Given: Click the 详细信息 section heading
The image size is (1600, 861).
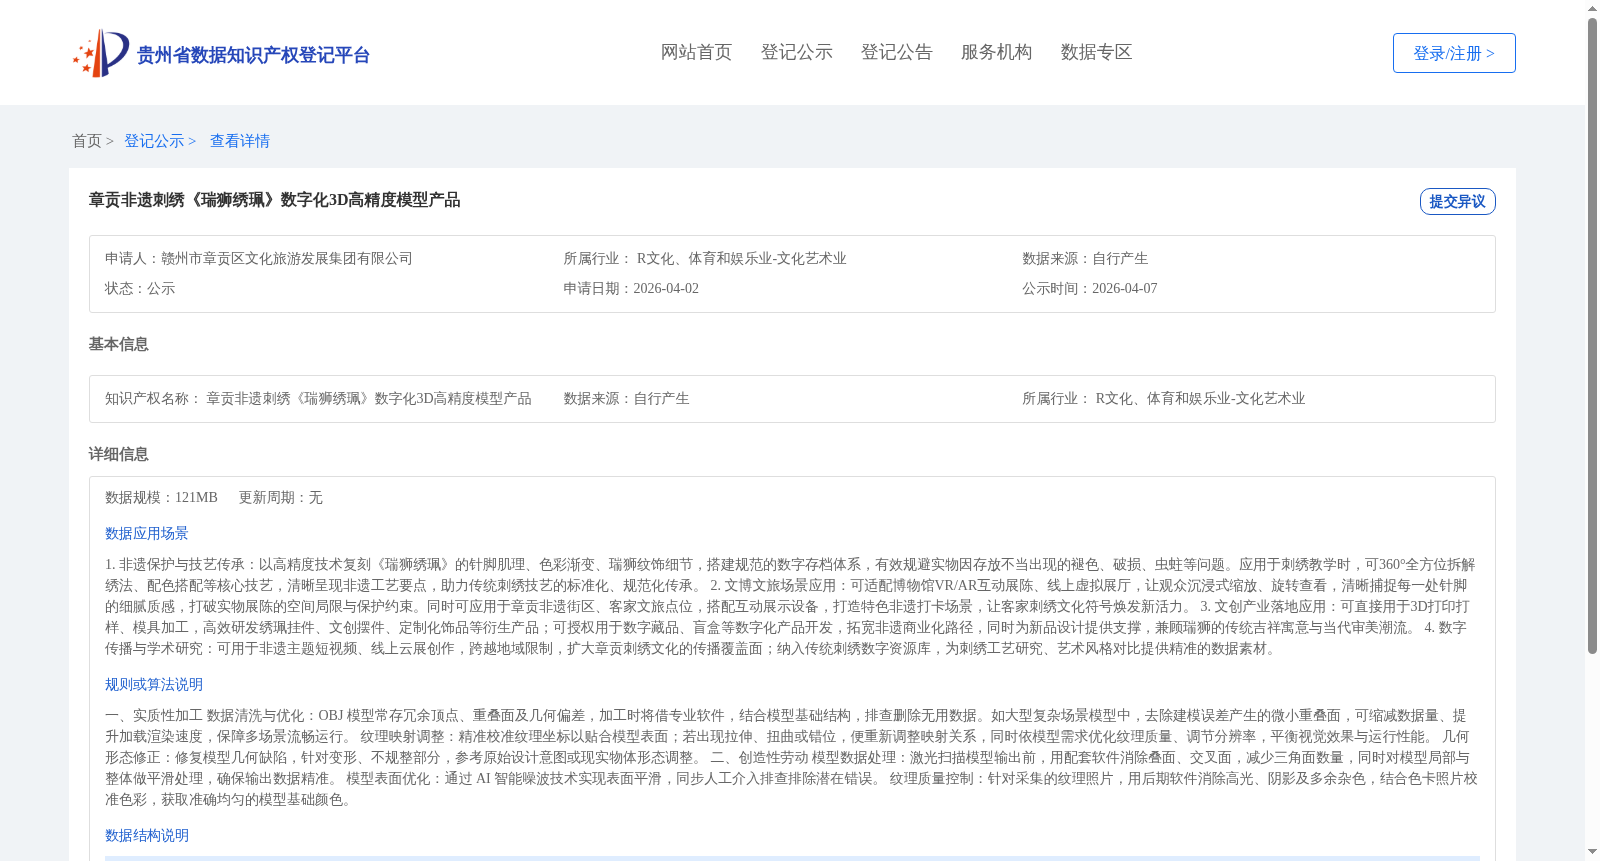Looking at the screenshot, I should click(x=119, y=454).
